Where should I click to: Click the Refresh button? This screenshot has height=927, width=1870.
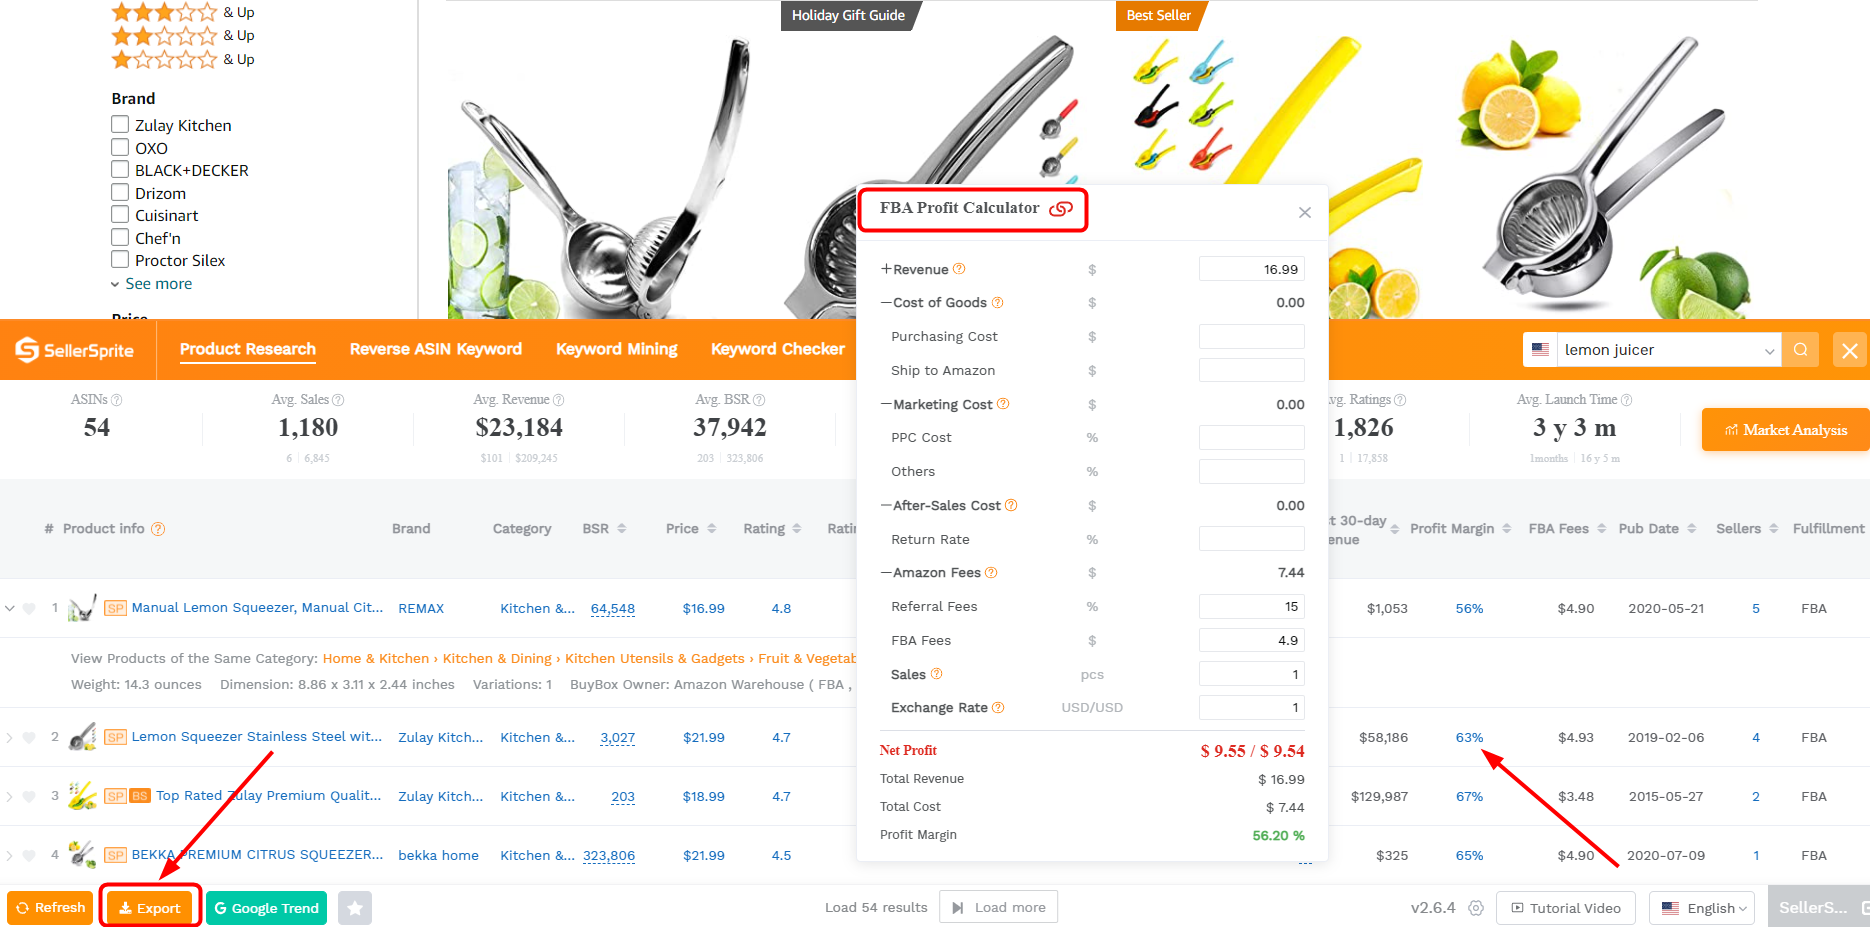[x=50, y=908]
